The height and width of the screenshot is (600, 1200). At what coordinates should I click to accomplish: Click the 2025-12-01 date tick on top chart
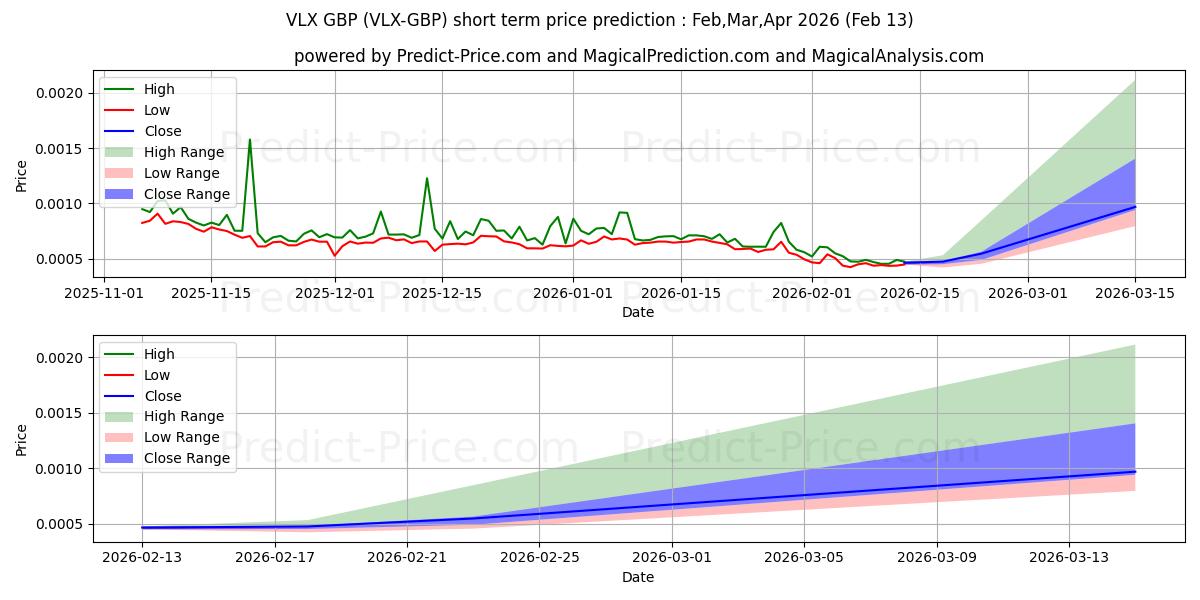click(x=335, y=293)
